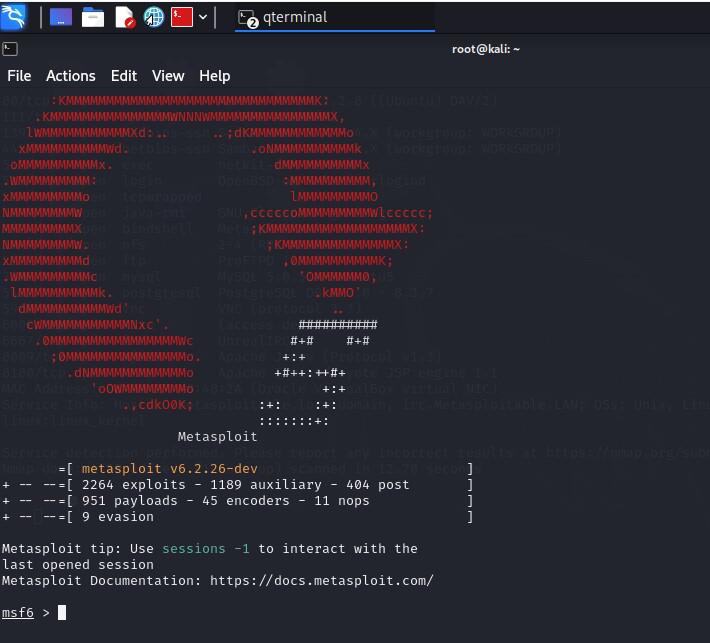Click the 'last opened session' tip line
This screenshot has width=710, height=643.
(77, 565)
